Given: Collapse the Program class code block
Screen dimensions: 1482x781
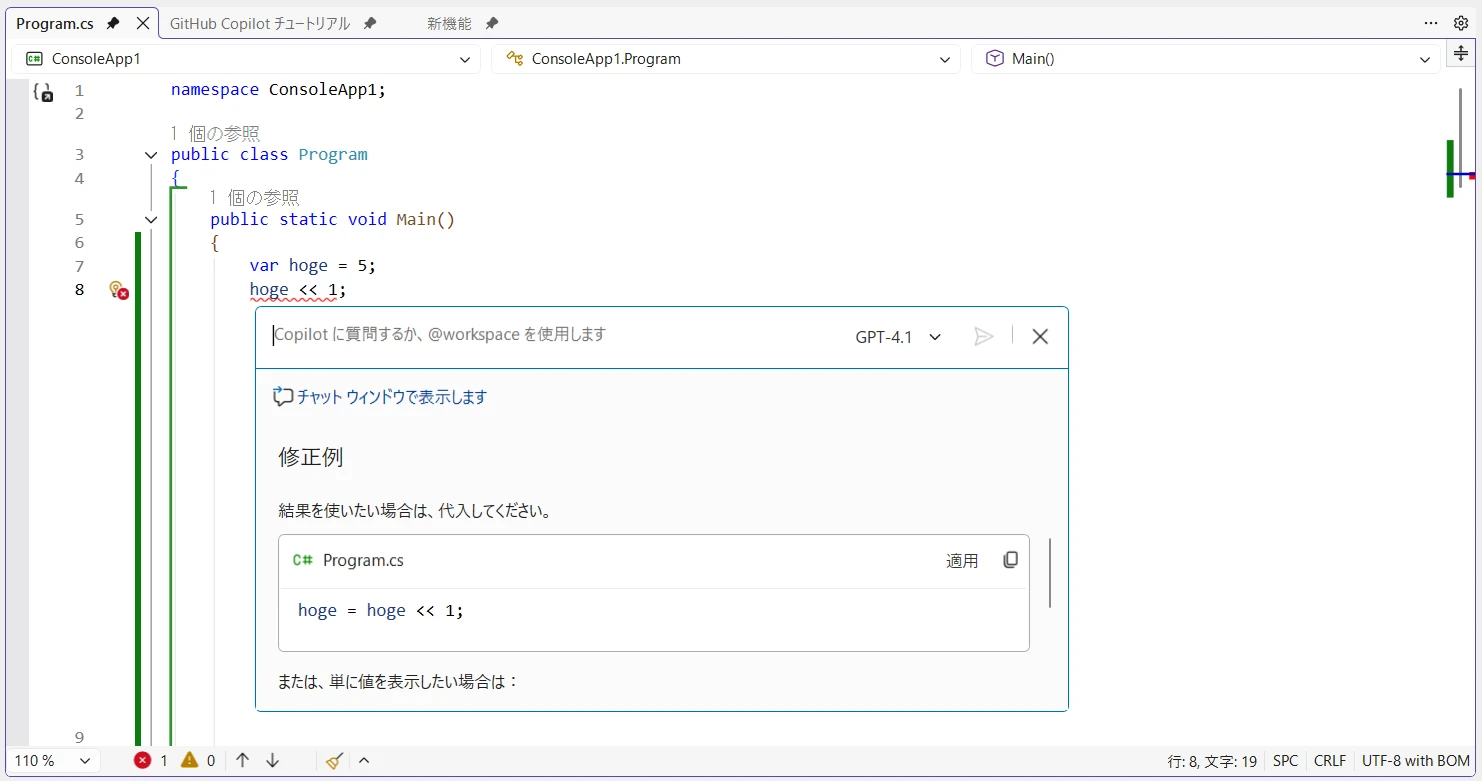Looking at the screenshot, I should 151,155.
